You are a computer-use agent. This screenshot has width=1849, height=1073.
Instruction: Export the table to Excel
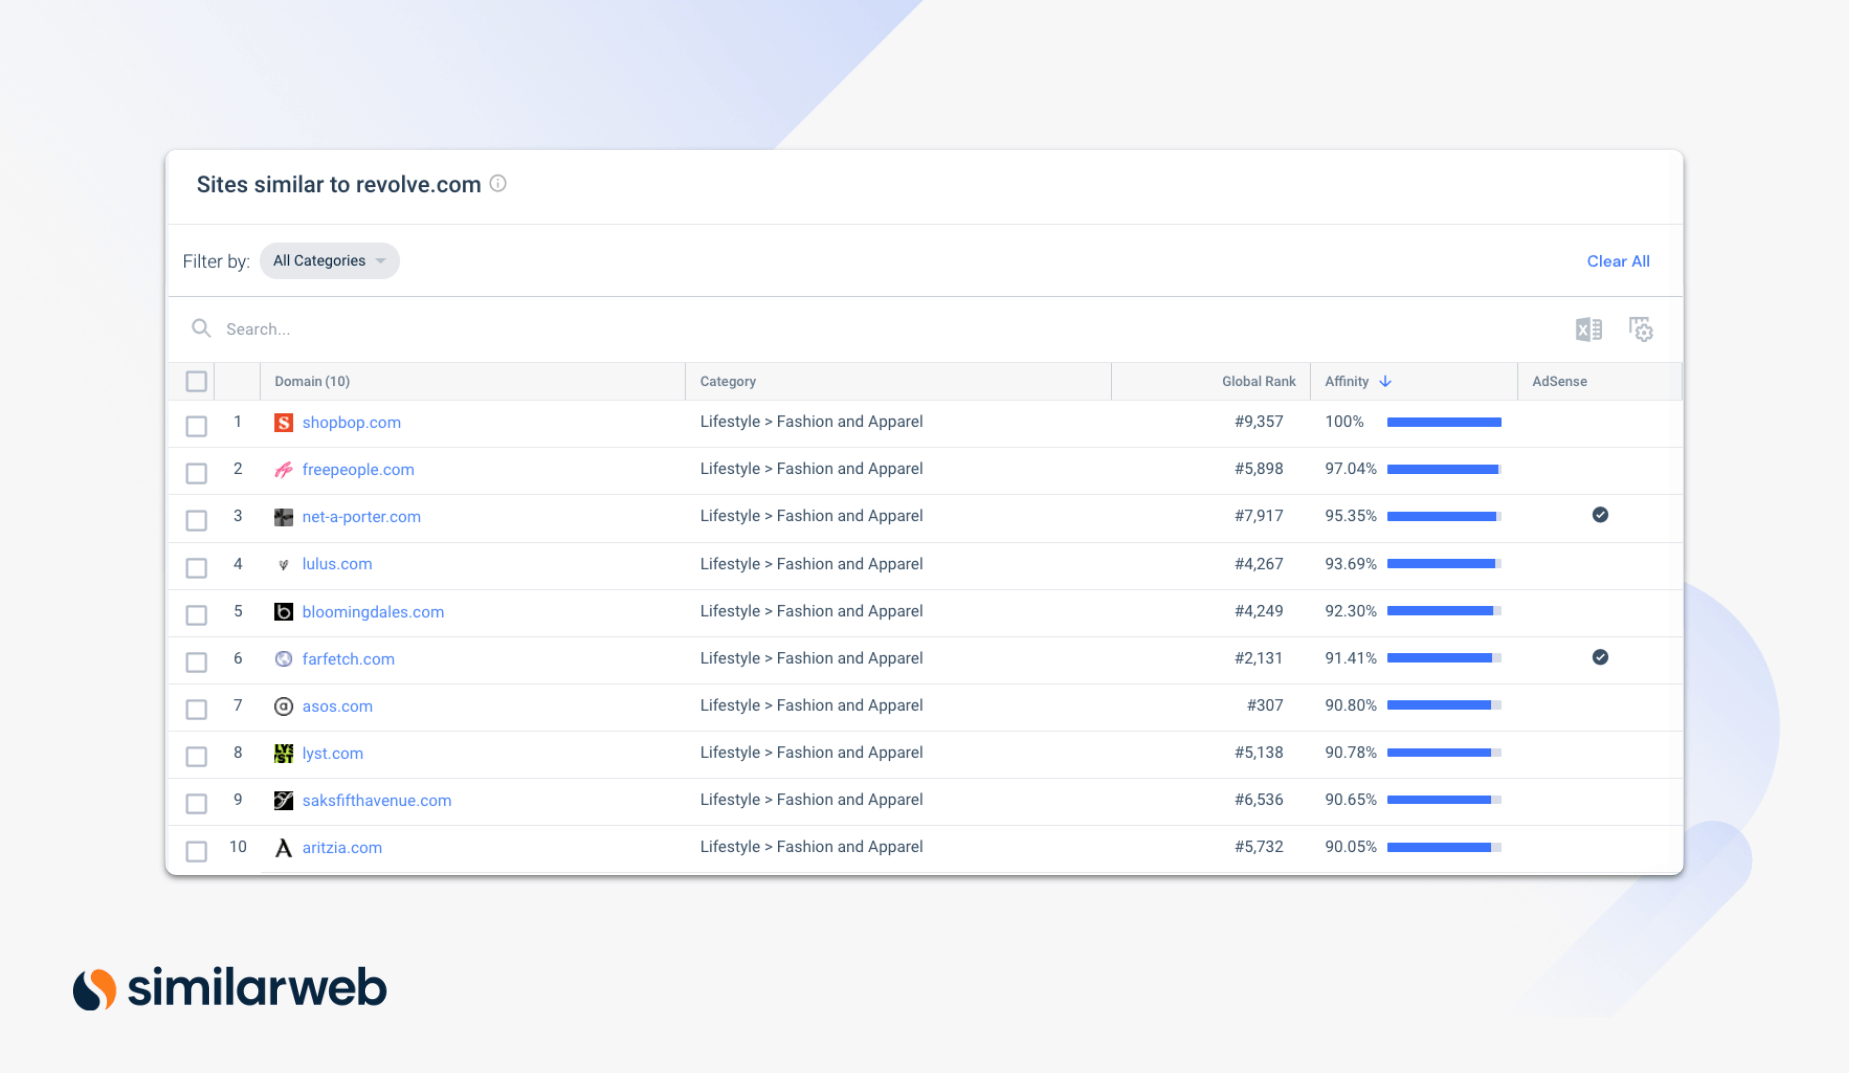click(1588, 328)
